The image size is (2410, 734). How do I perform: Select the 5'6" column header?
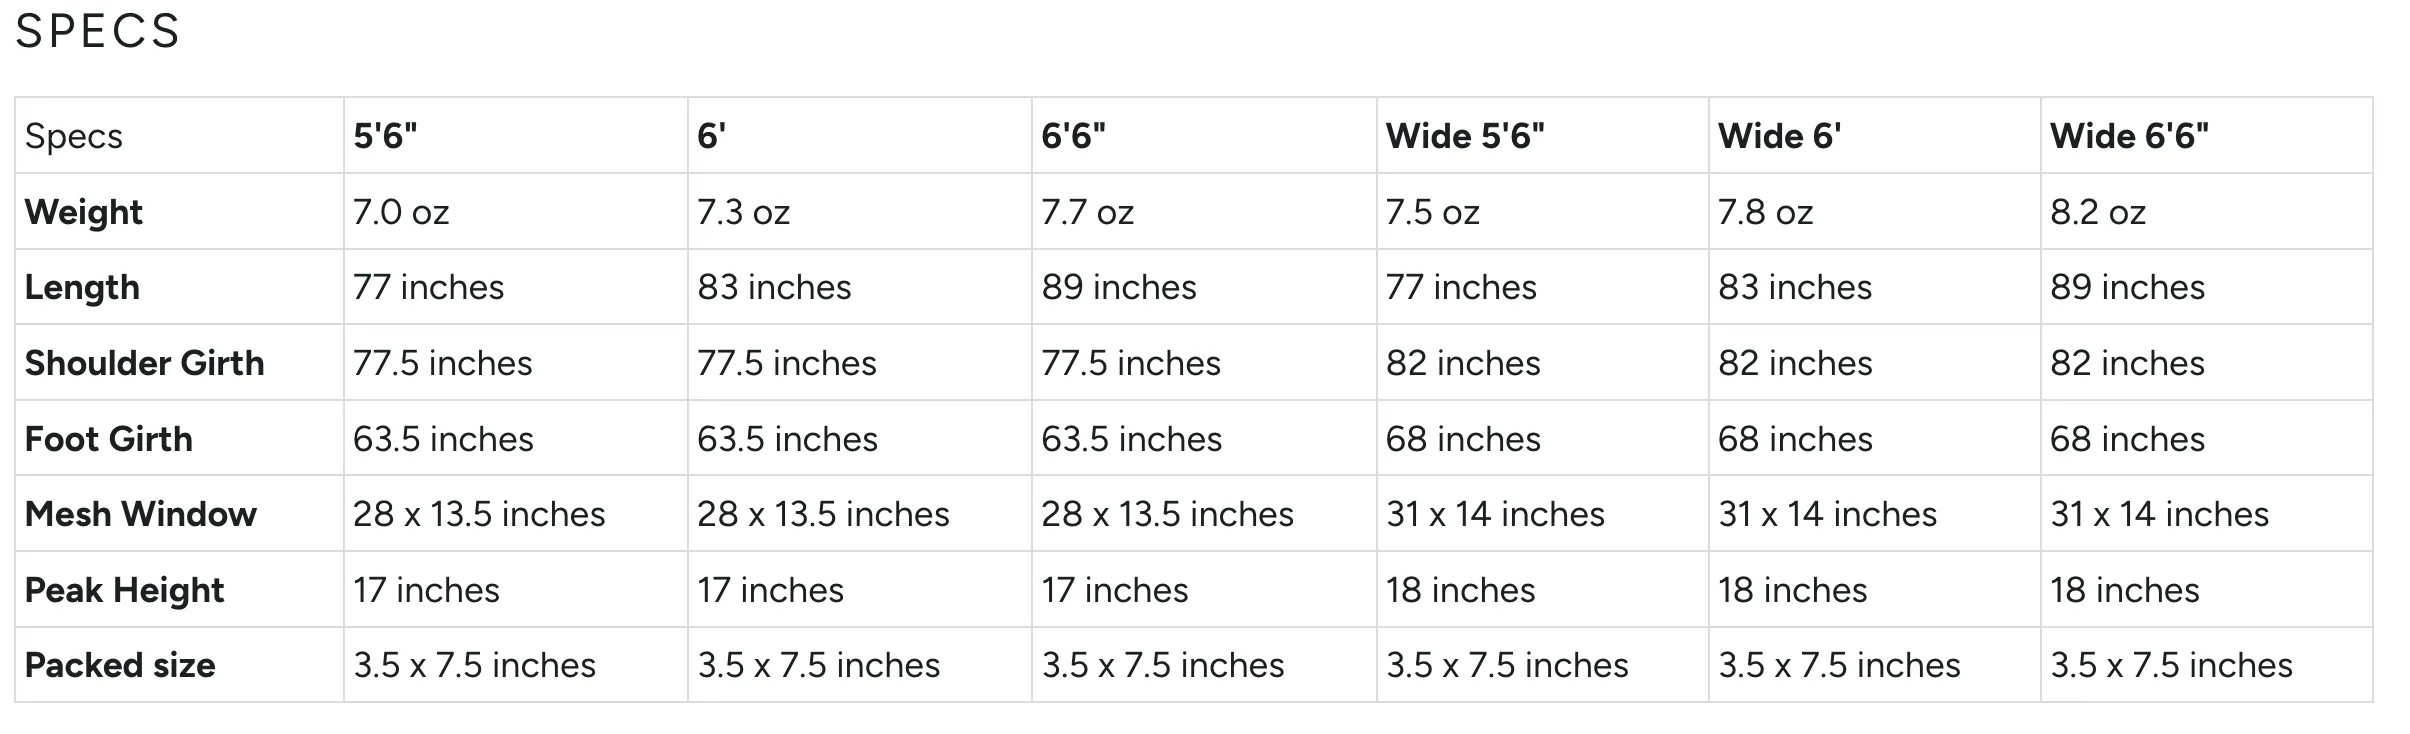tap(385, 136)
